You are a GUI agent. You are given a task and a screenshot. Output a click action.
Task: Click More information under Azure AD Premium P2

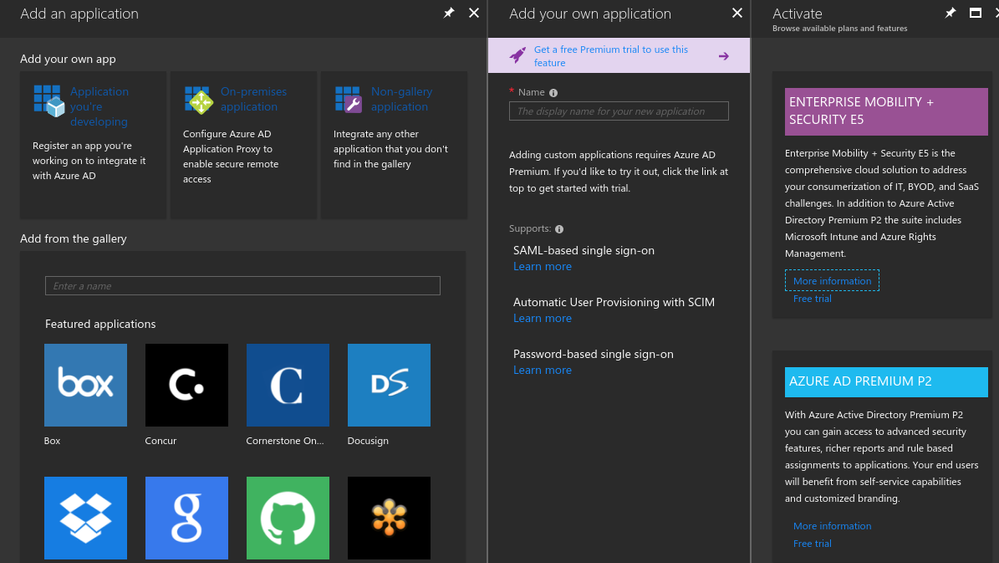[x=832, y=526]
